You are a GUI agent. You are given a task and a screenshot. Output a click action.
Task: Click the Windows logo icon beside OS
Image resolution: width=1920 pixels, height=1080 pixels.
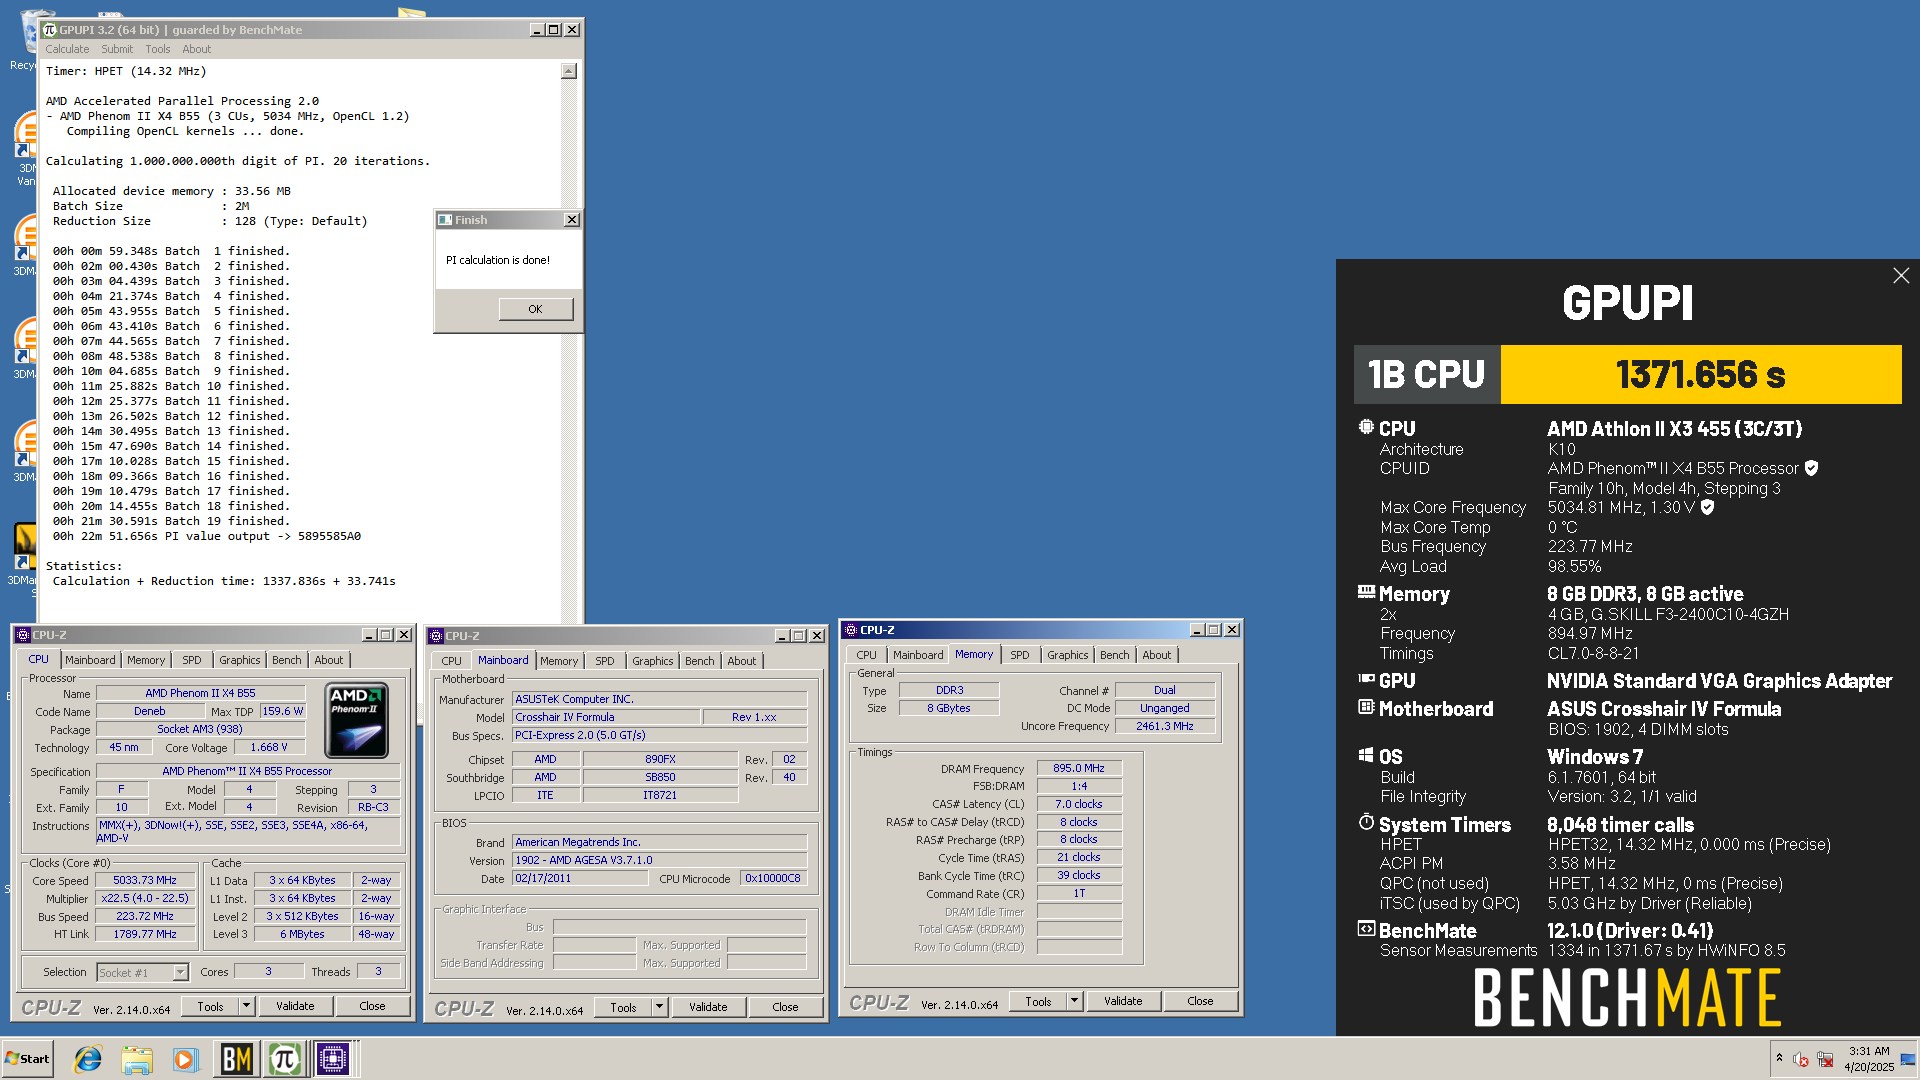[1366, 755]
